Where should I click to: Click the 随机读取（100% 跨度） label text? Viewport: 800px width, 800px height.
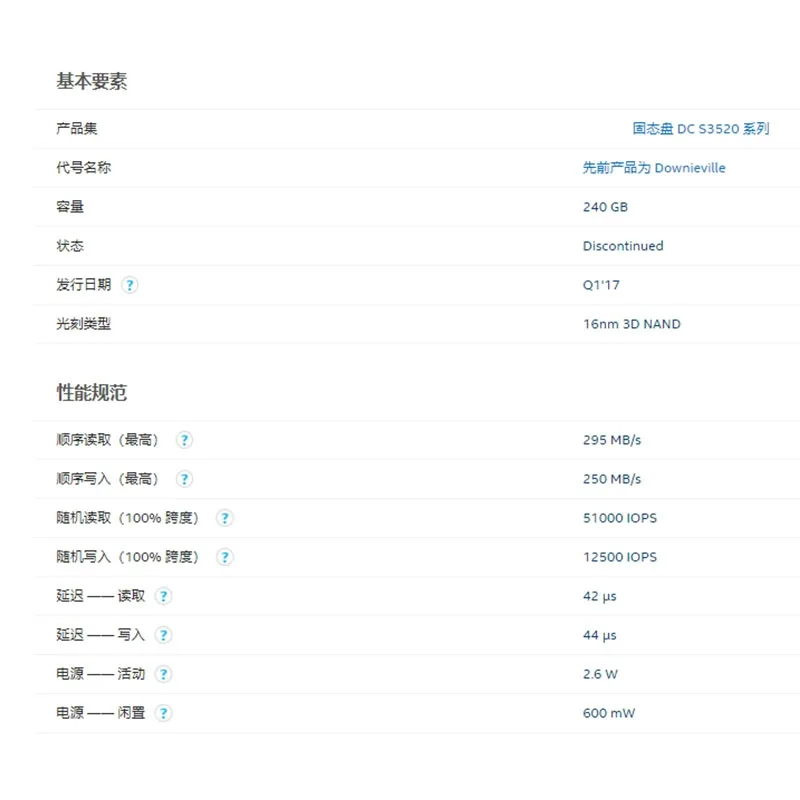[128, 518]
